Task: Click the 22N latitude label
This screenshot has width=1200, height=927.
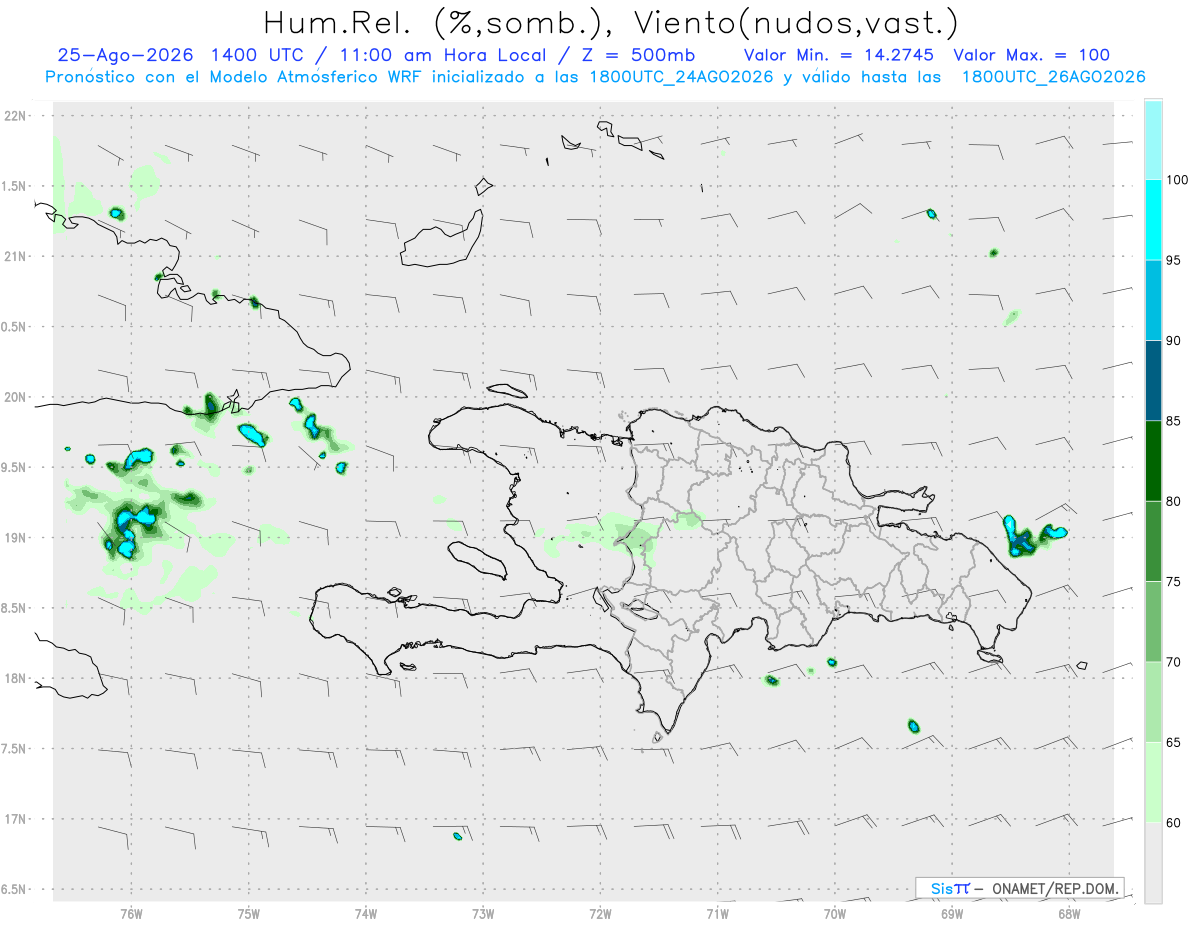Action: point(17,116)
